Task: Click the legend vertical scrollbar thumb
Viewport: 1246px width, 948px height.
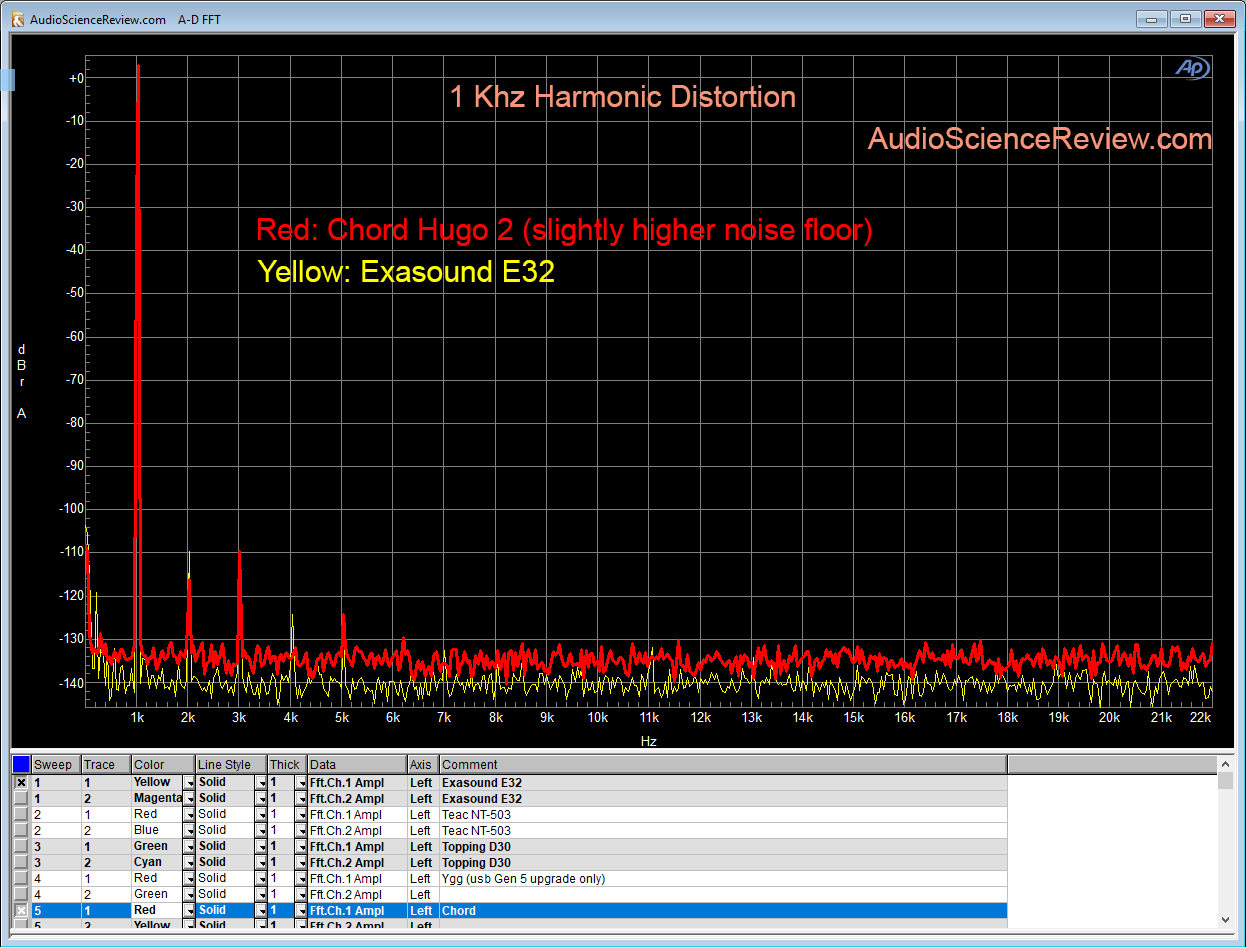Action: (x=1225, y=781)
